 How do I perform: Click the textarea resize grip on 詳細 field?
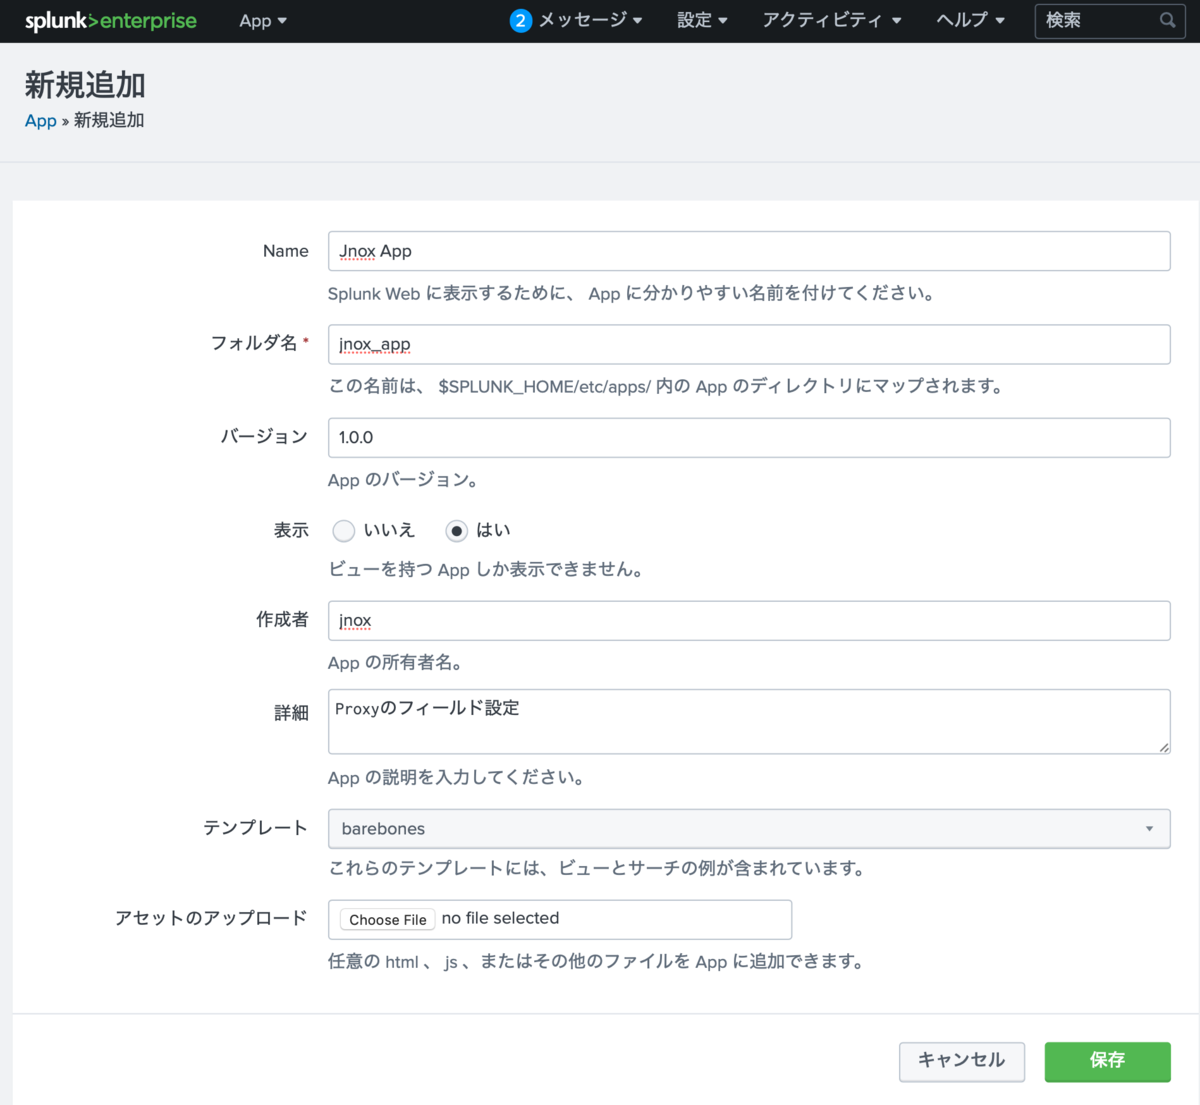point(1164,748)
